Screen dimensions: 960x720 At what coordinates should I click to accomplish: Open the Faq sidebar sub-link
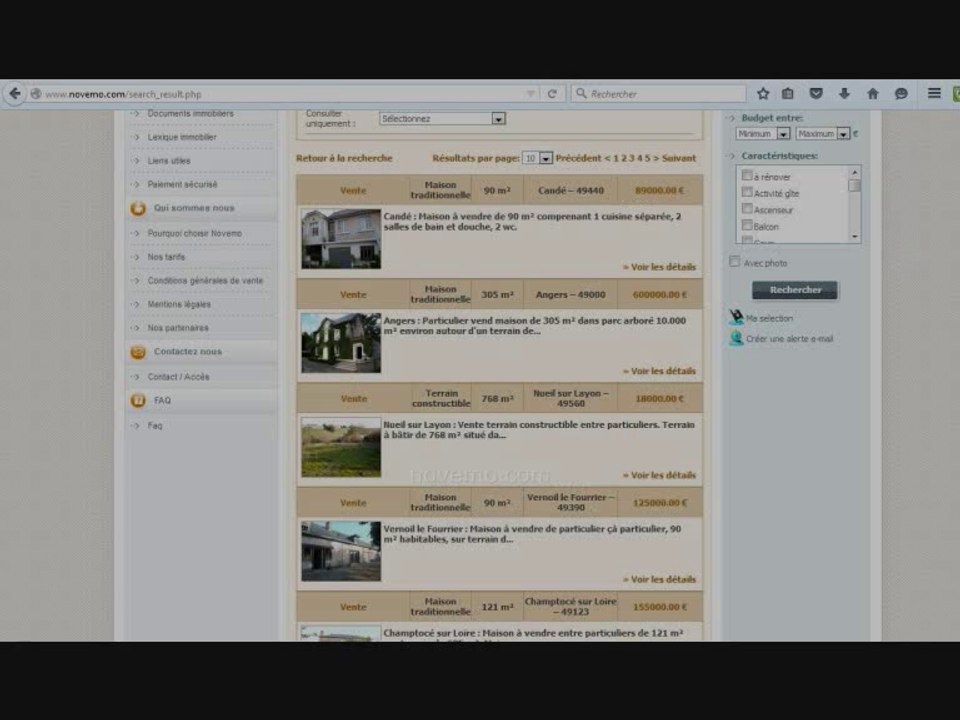coord(155,426)
